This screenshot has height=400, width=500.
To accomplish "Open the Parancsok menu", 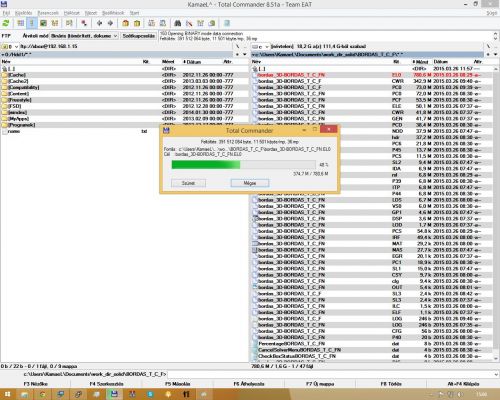I will (48, 13).
